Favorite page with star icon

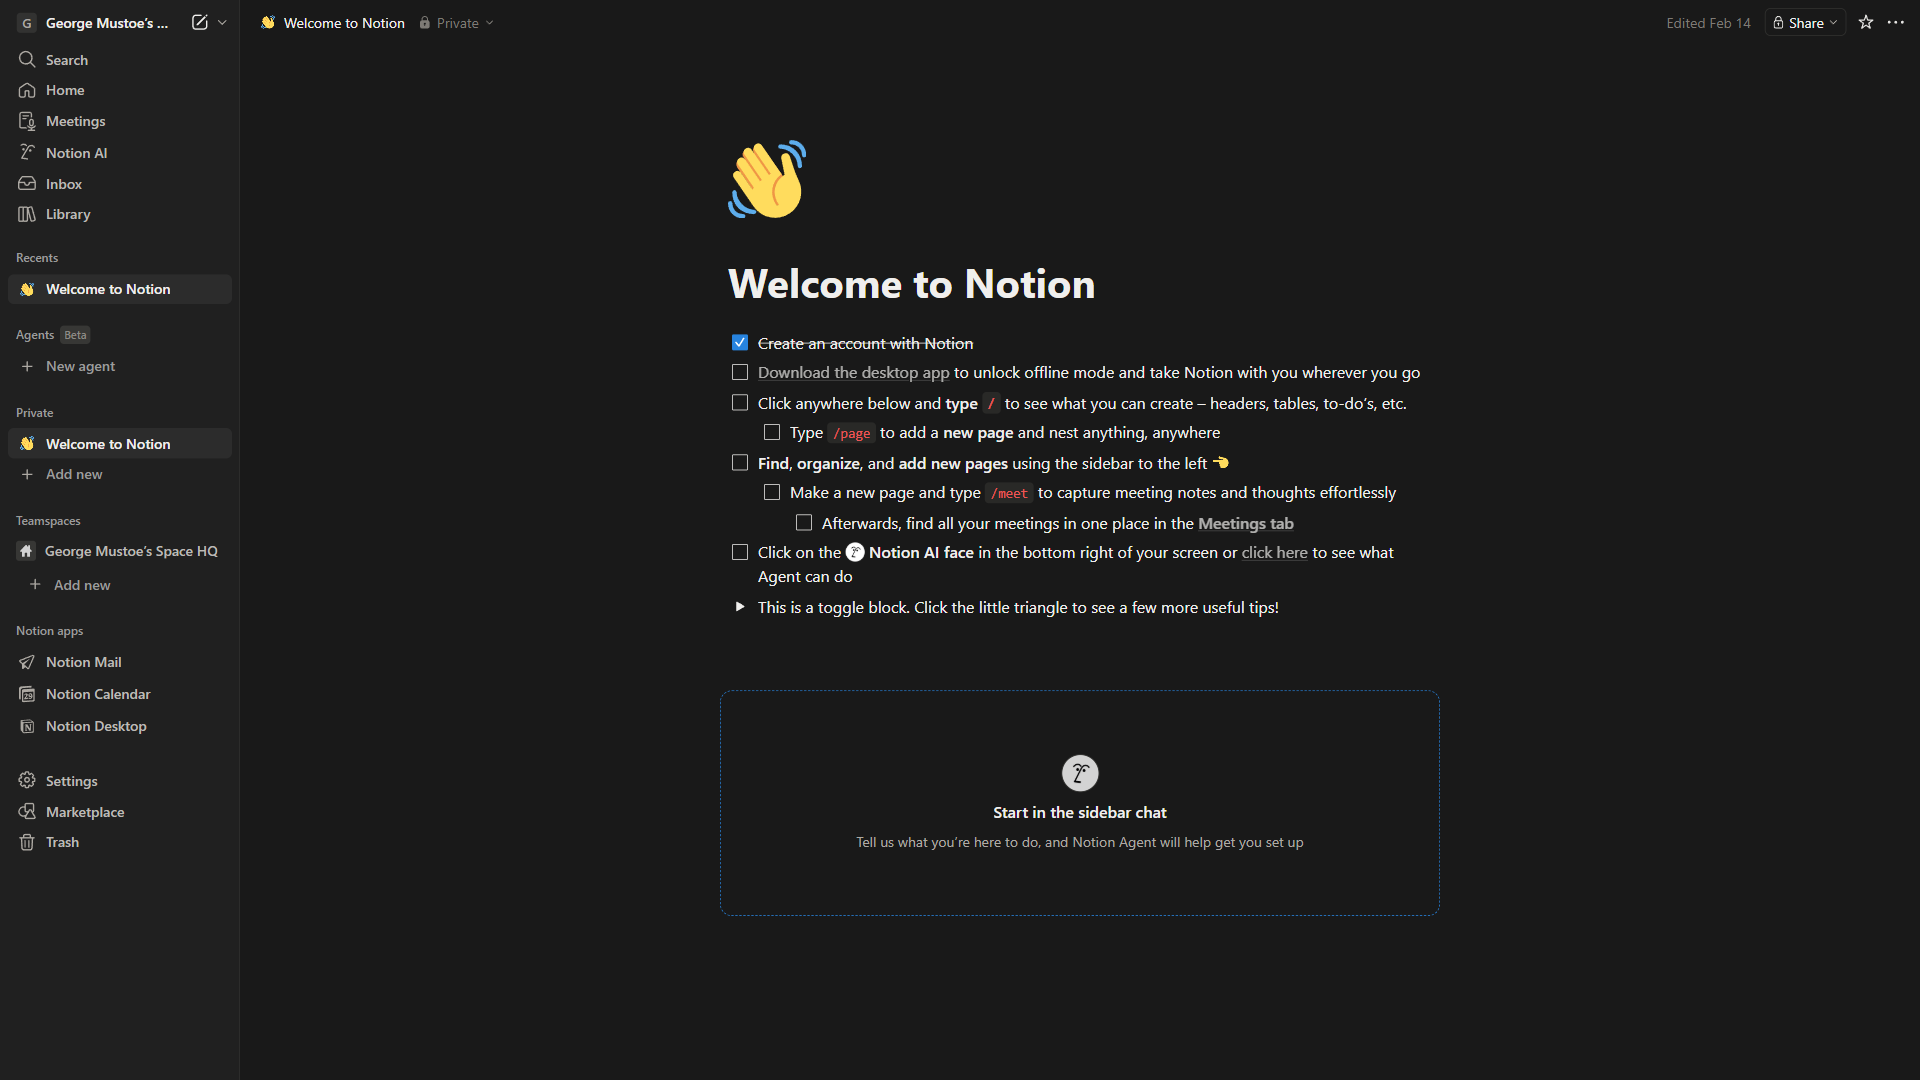[x=1866, y=22]
